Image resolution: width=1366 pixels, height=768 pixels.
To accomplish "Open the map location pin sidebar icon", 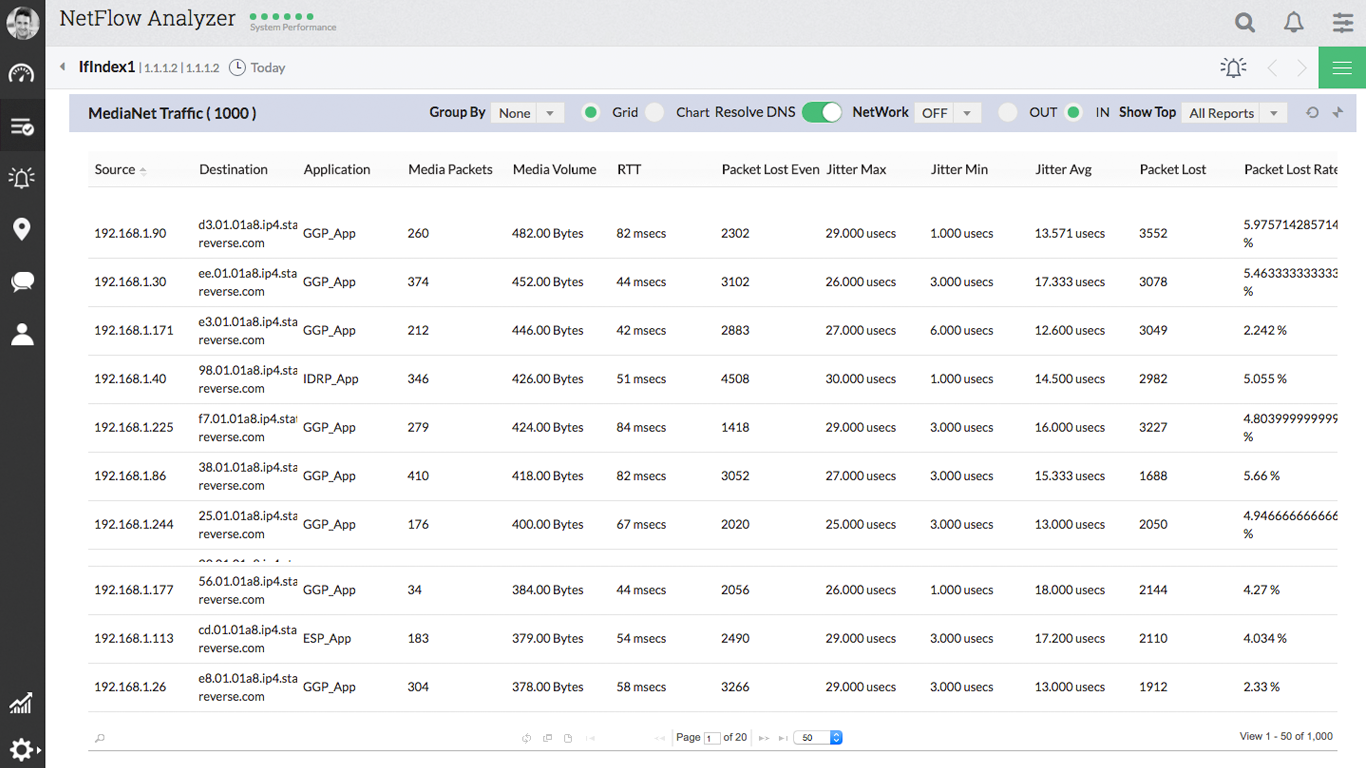I will click(22, 229).
